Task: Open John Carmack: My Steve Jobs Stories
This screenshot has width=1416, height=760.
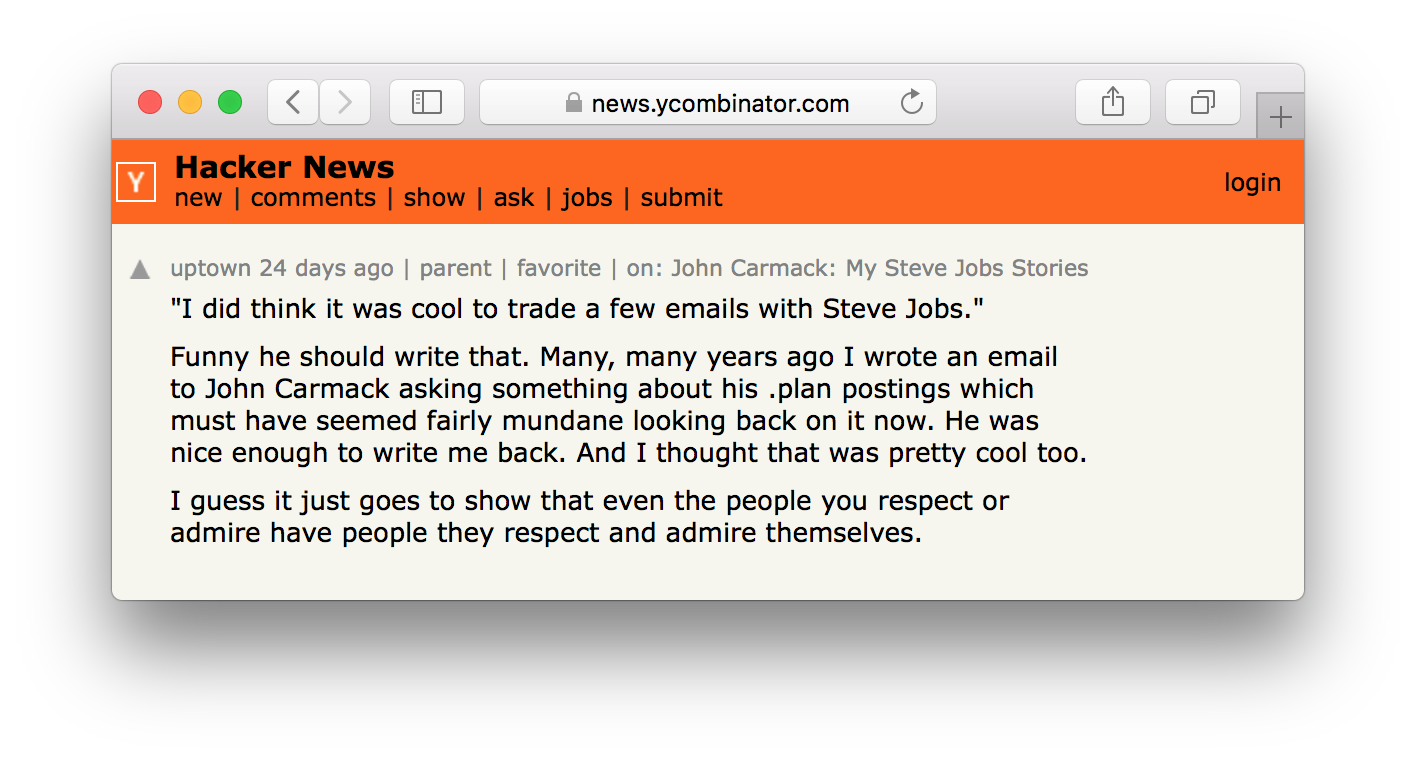Action: tap(879, 268)
